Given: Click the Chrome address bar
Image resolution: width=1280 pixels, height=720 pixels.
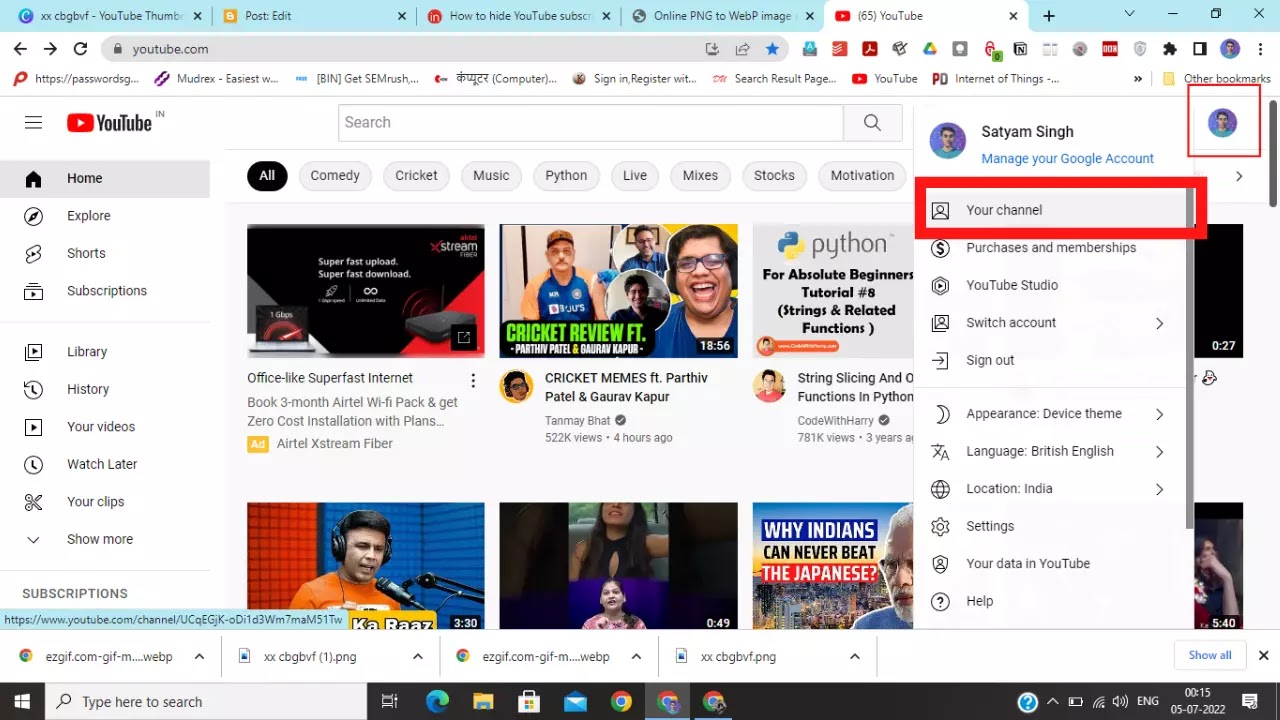Looking at the screenshot, I should [410, 49].
